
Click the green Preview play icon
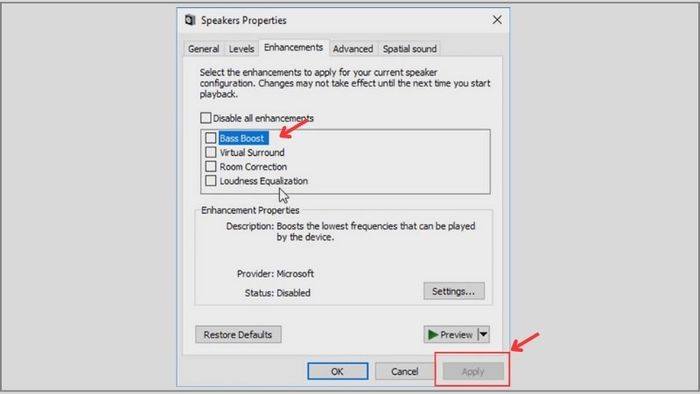[433, 335]
